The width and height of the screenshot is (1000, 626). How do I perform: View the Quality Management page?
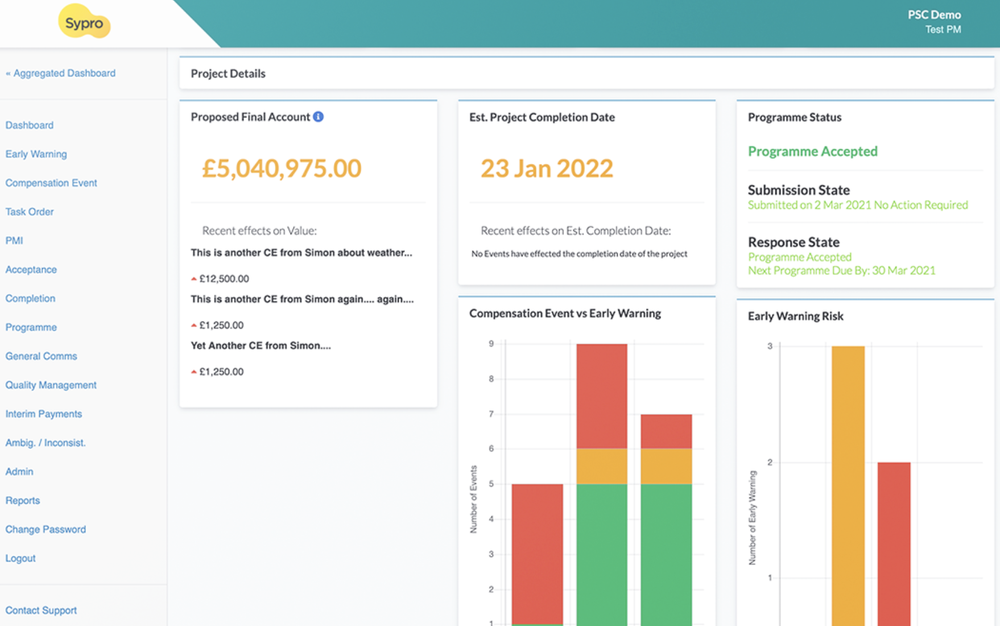51,385
